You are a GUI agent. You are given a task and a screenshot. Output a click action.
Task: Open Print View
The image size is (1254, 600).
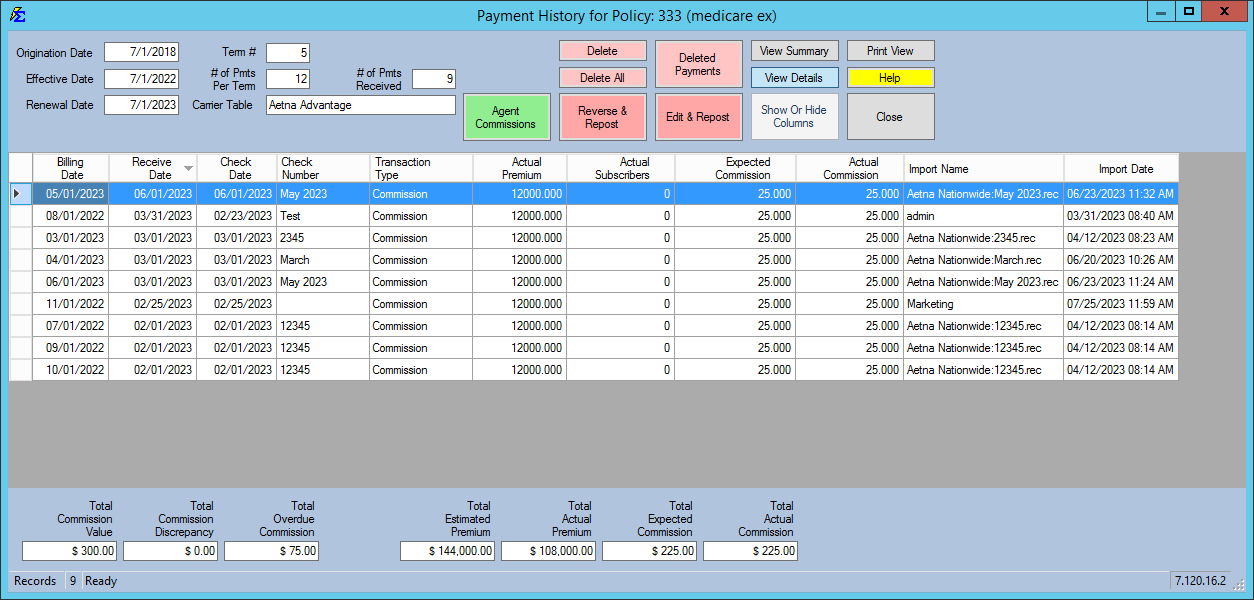tap(890, 50)
